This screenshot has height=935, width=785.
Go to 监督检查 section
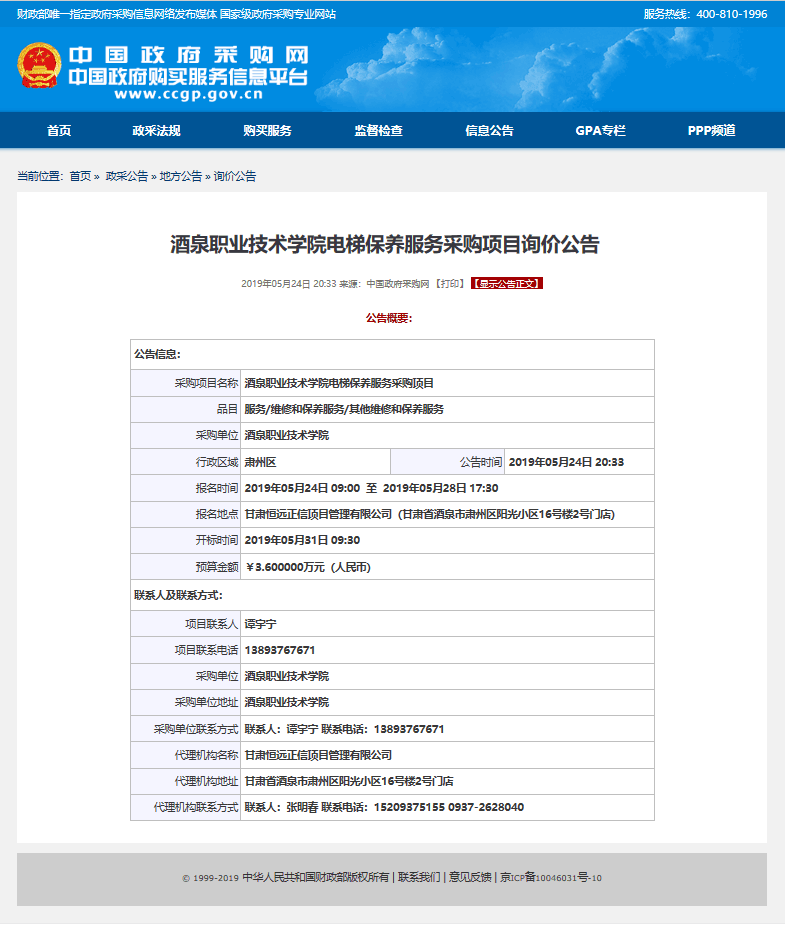click(x=378, y=131)
